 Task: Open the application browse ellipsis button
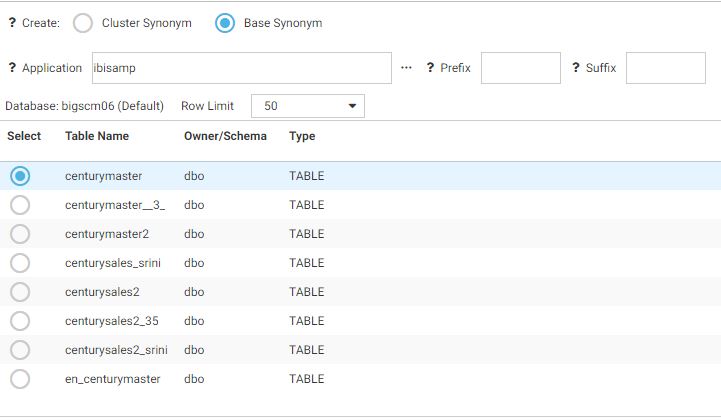[406, 68]
